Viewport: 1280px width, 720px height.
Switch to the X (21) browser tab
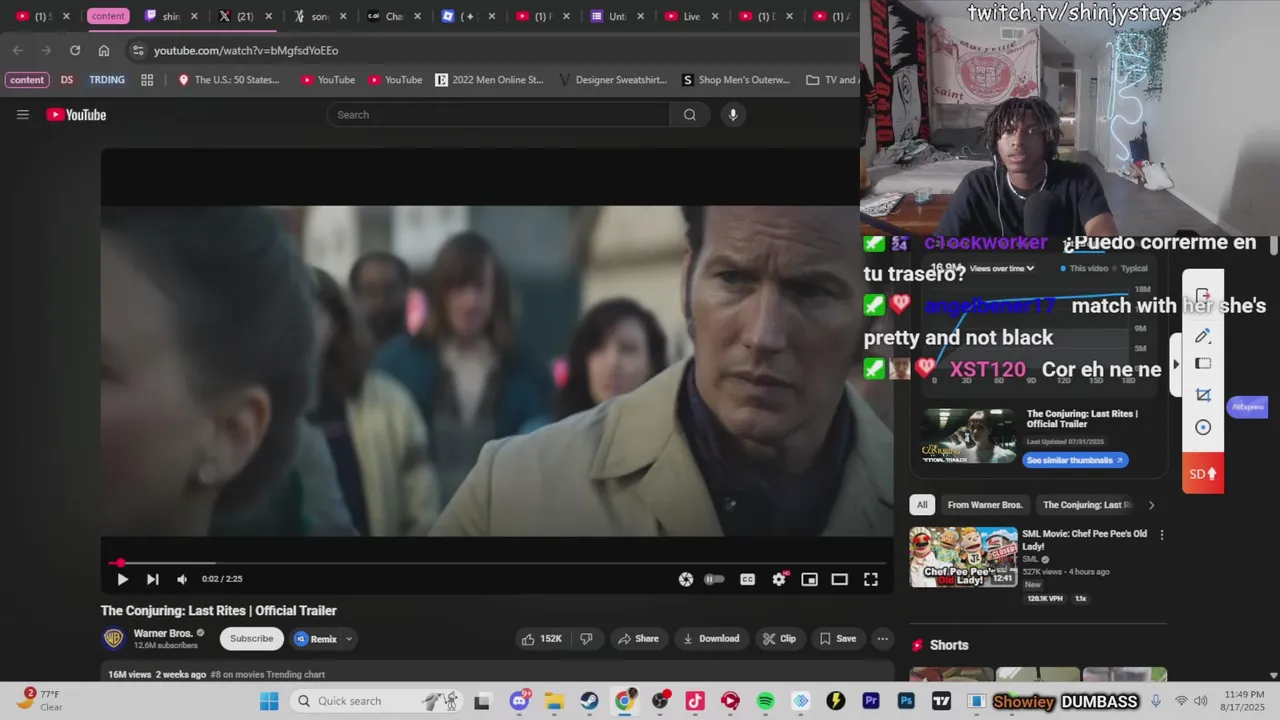pos(236,16)
